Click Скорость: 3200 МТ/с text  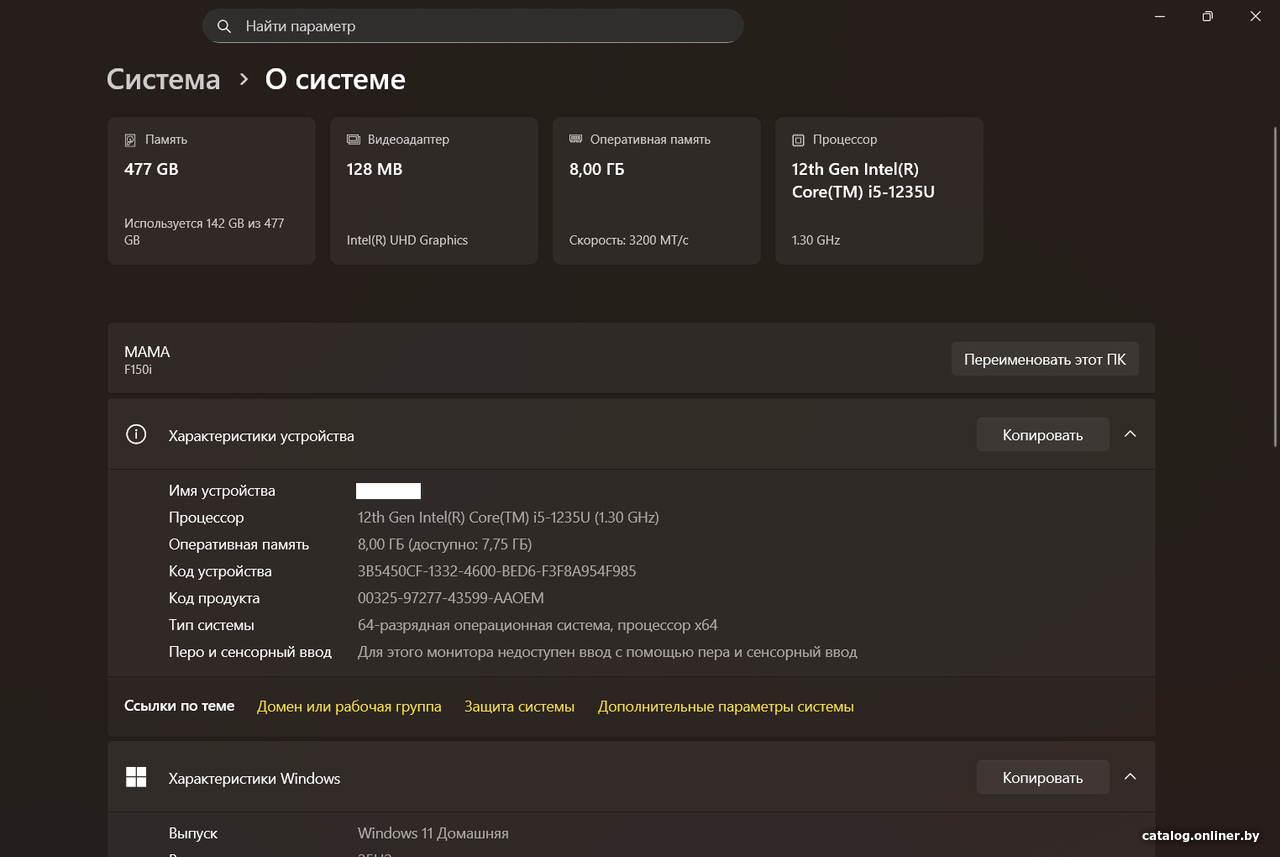629,240
